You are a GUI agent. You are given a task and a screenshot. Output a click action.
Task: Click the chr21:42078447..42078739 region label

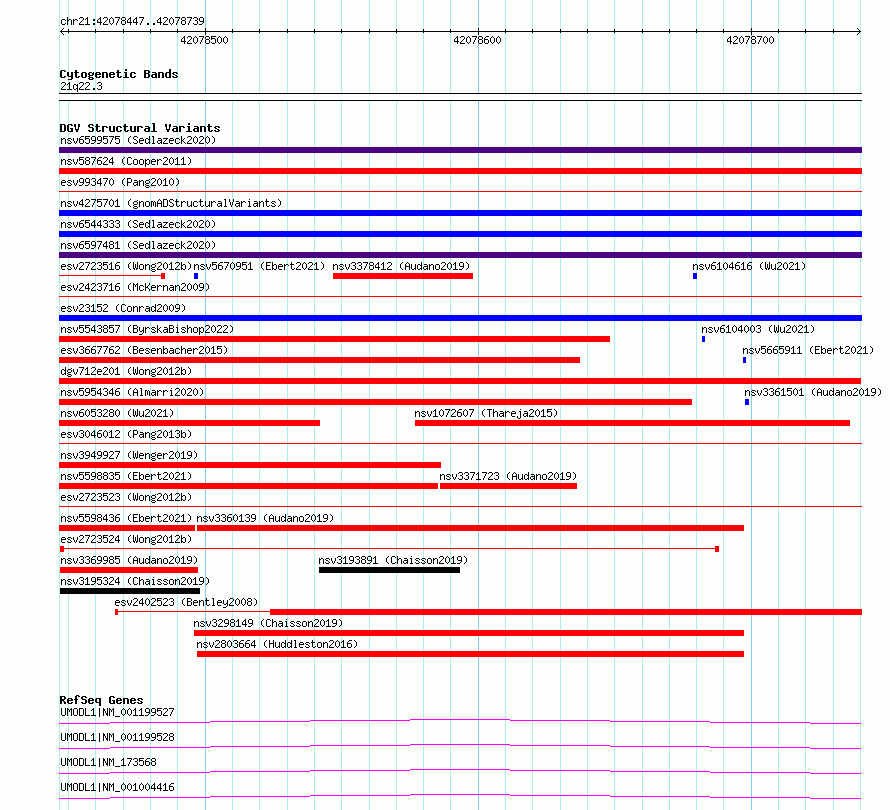tap(132, 21)
